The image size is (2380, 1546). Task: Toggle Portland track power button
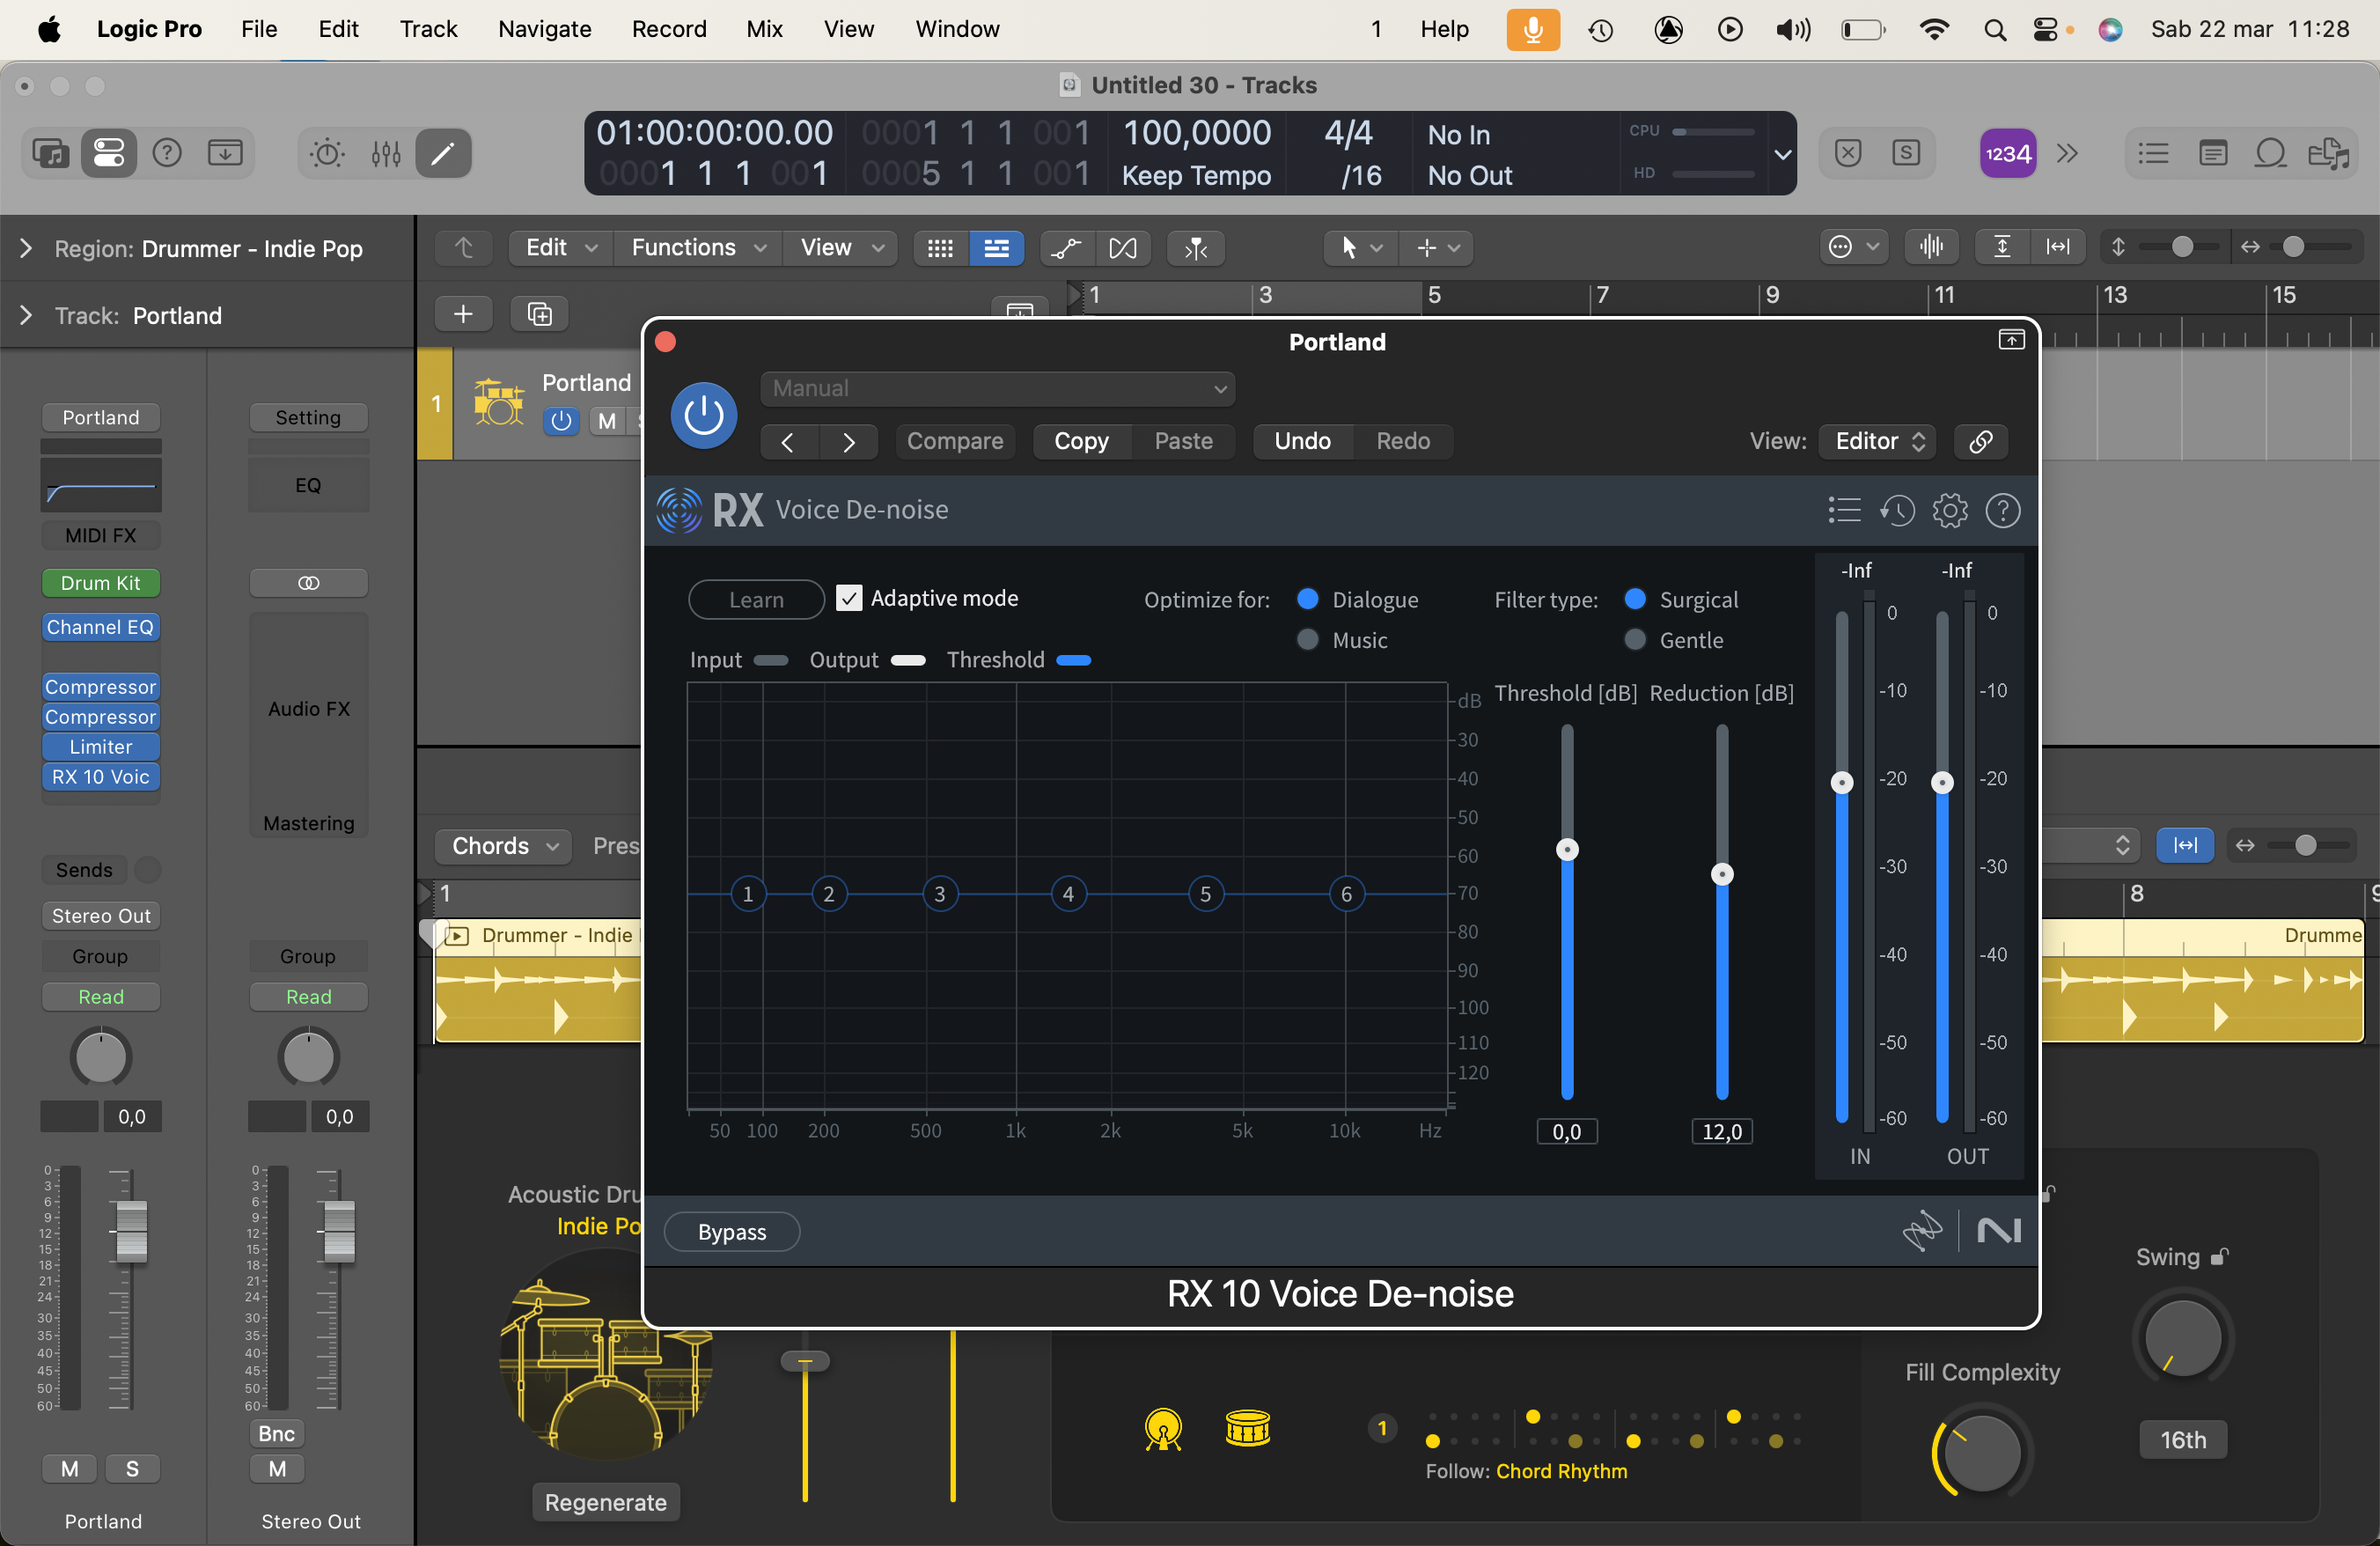(561, 421)
